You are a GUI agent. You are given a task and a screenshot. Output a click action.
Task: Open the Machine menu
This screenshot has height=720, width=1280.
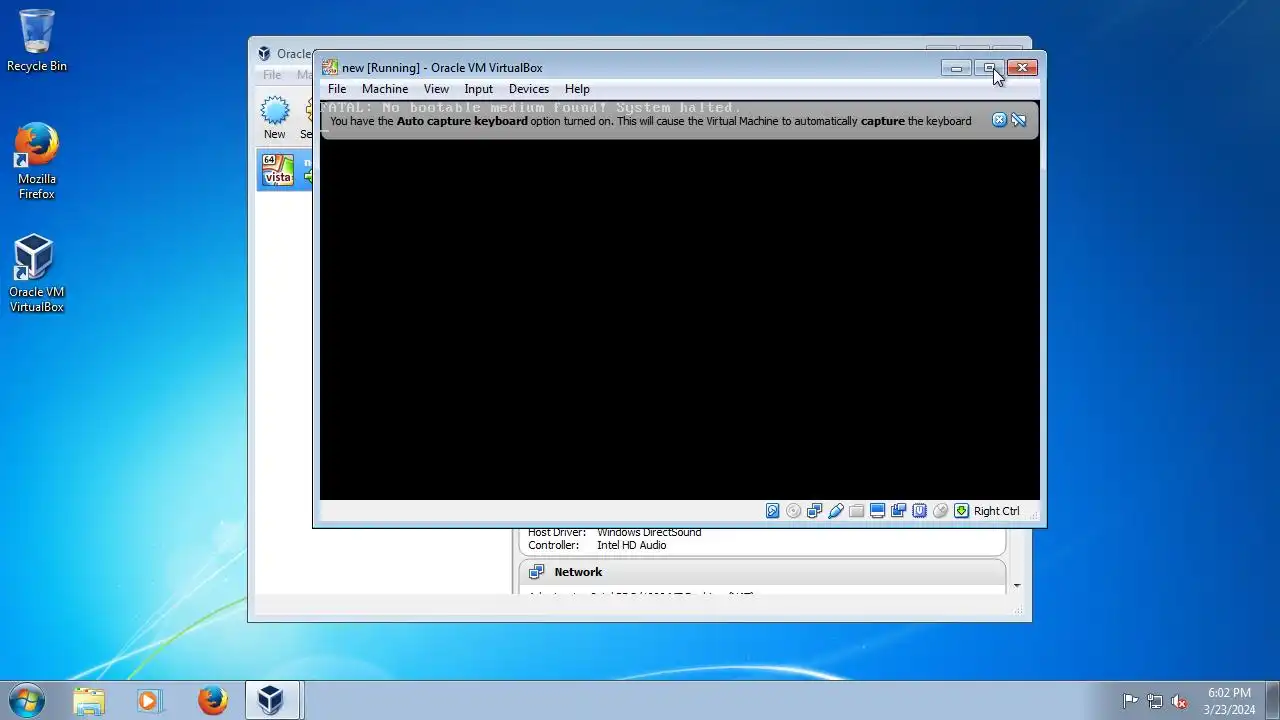click(x=385, y=89)
